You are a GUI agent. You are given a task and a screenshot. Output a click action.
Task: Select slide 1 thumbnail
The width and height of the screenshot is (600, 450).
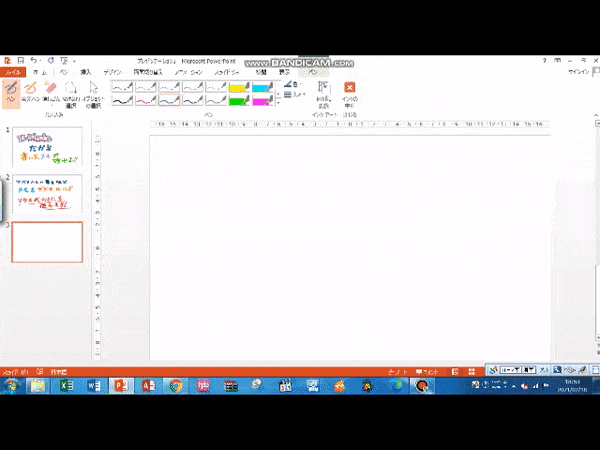tap(47, 148)
